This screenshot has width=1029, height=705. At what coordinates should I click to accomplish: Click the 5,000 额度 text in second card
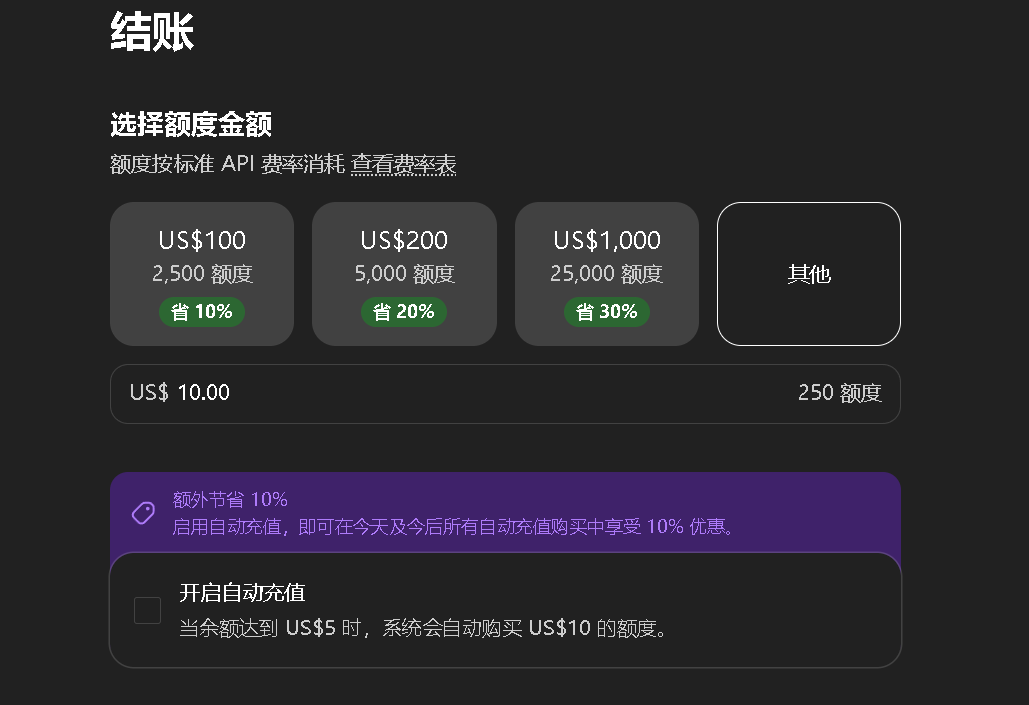[404, 274]
